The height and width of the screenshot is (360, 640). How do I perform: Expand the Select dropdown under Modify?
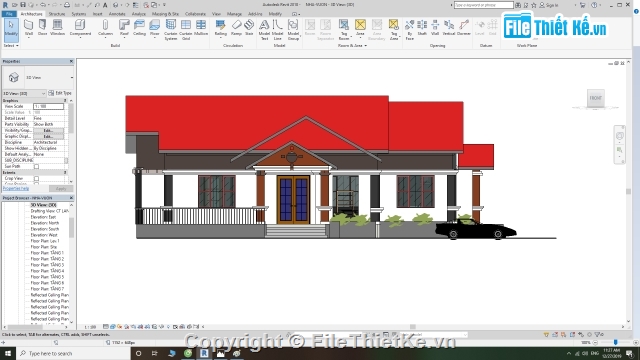[11, 46]
